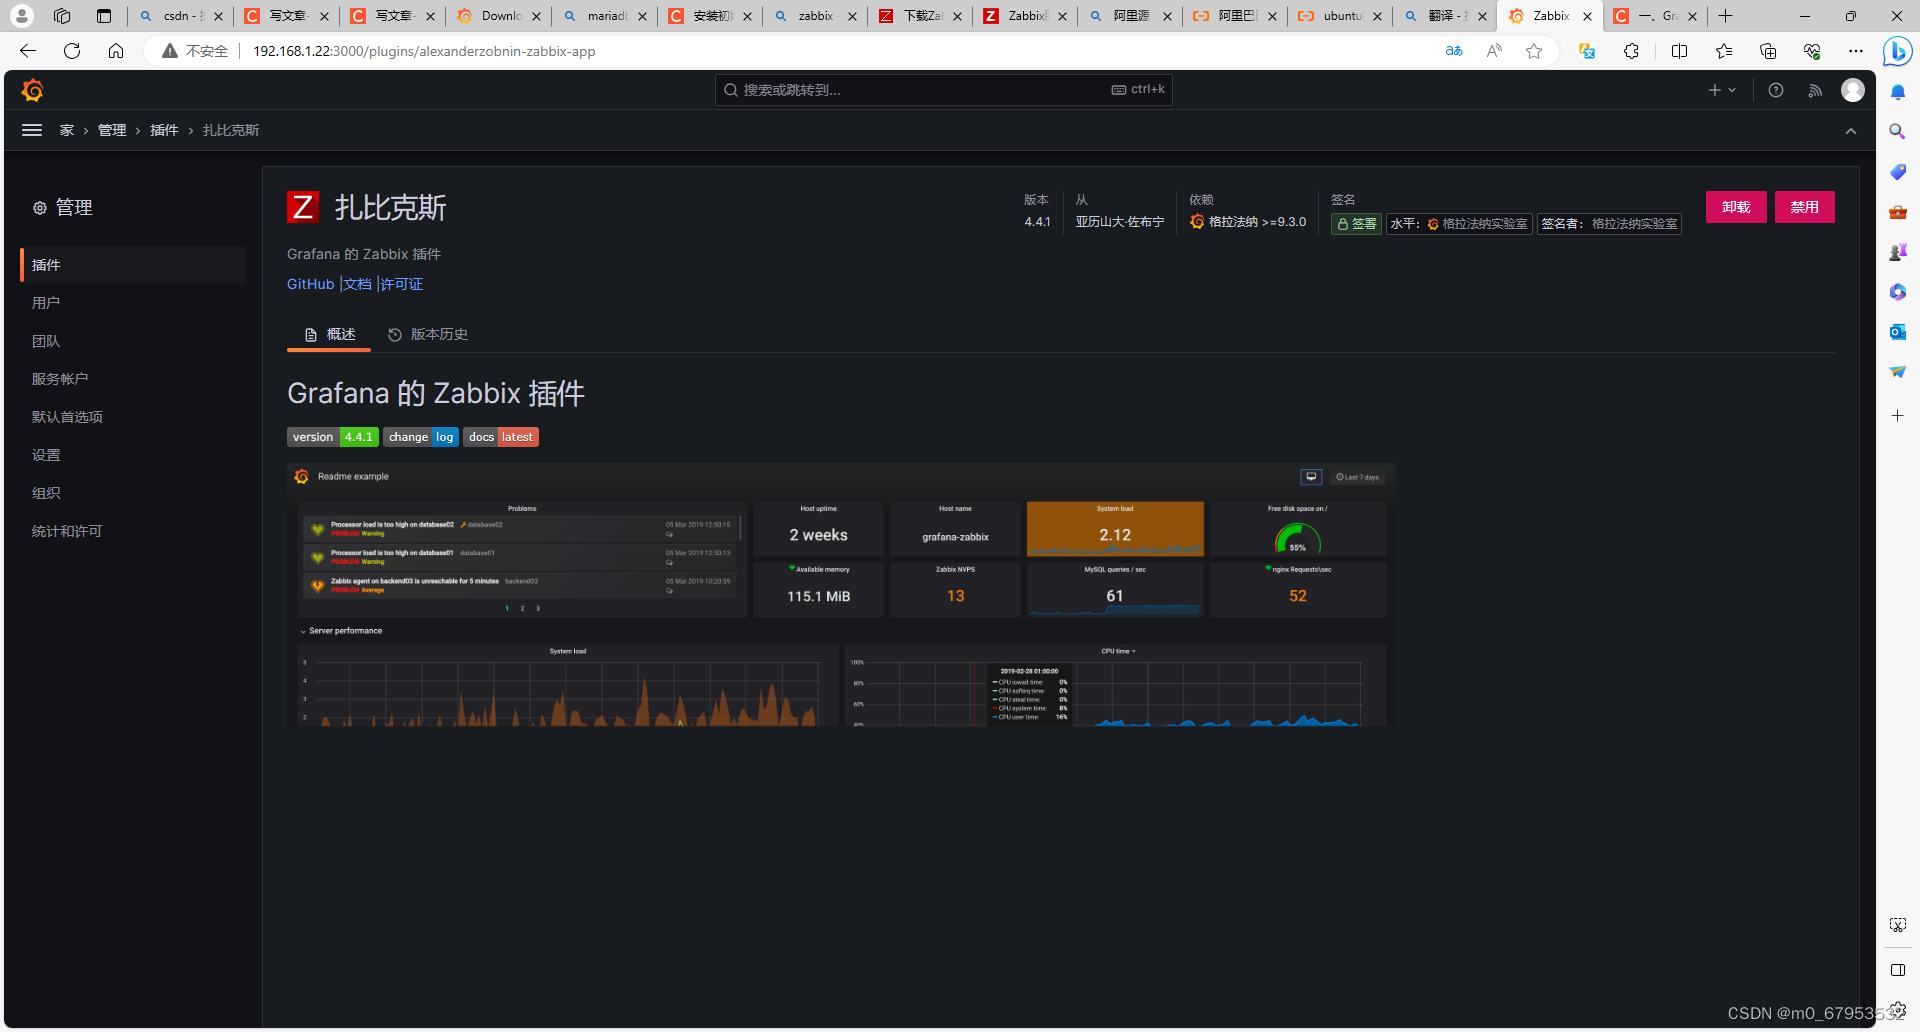This screenshot has width=1920, height=1032.
Task: Click the 卸载 uninstall button
Action: click(1736, 207)
